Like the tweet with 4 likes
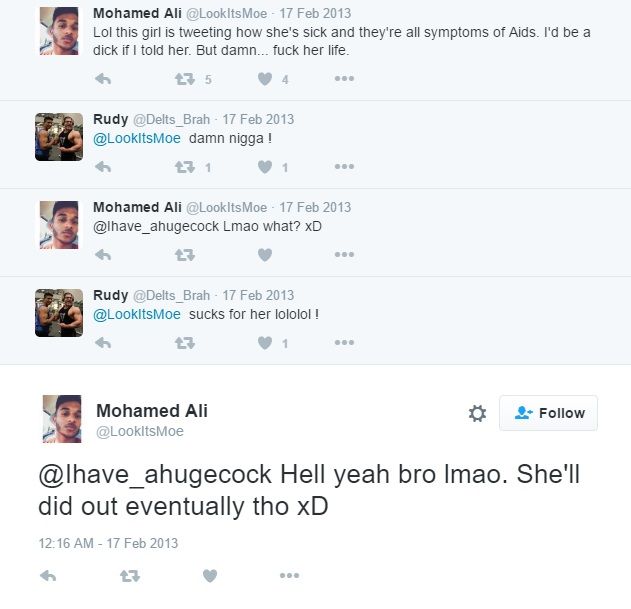The width and height of the screenshot is (631, 609). point(265,79)
